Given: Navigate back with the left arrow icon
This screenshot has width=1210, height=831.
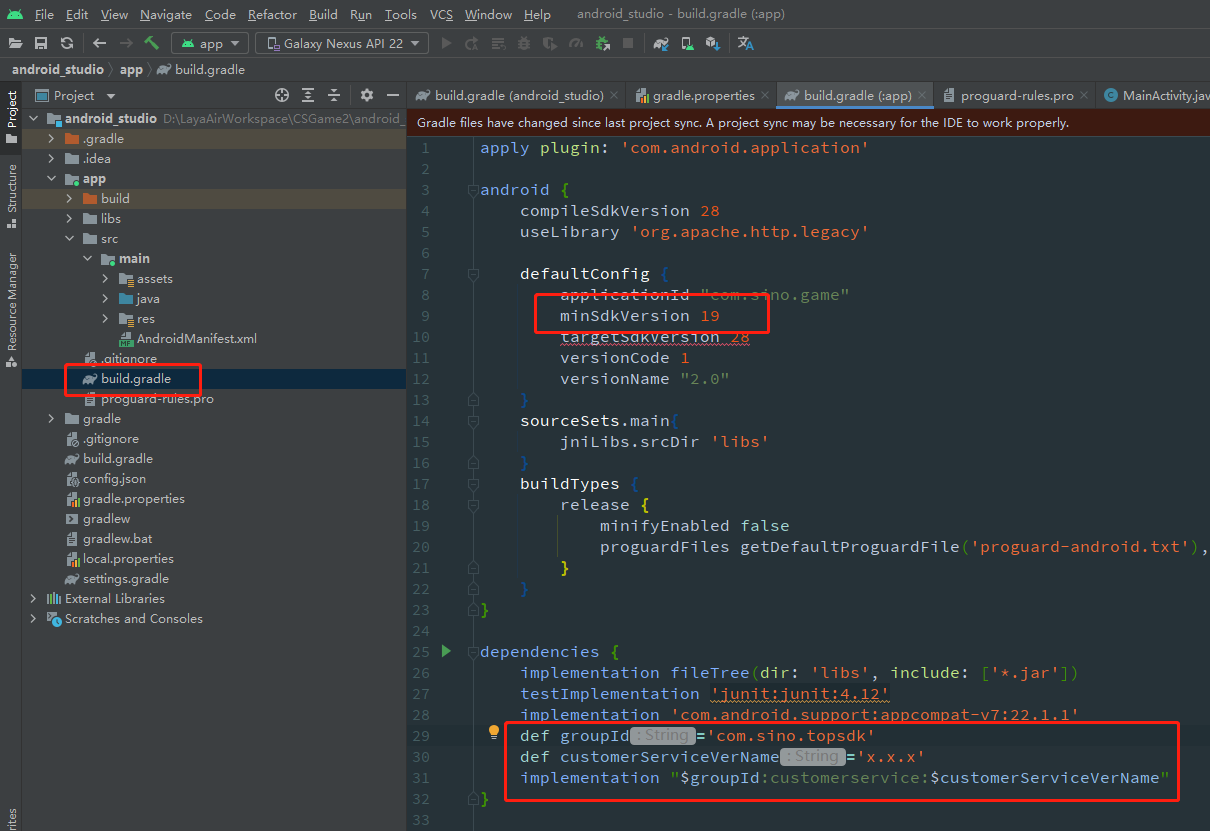Looking at the screenshot, I should [99, 43].
